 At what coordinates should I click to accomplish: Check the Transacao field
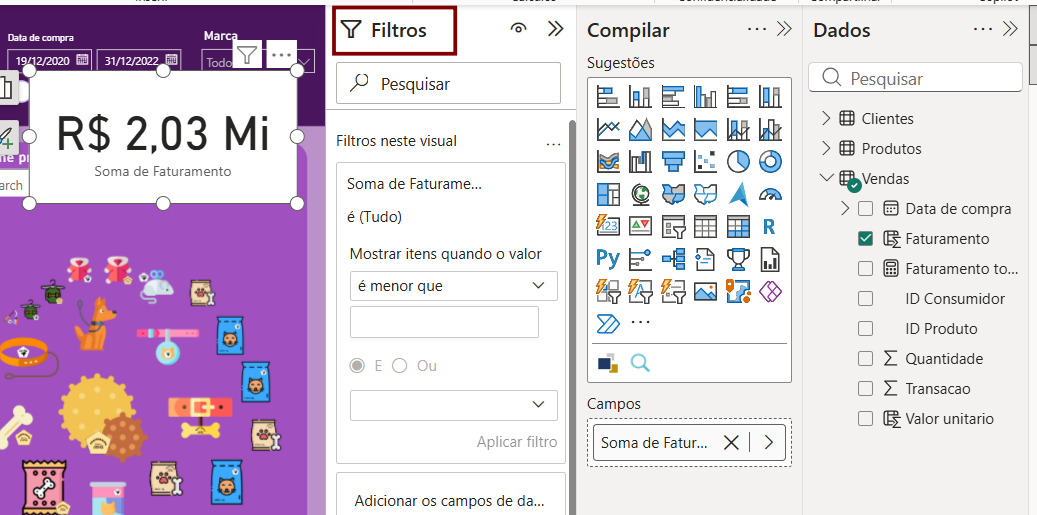865,389
